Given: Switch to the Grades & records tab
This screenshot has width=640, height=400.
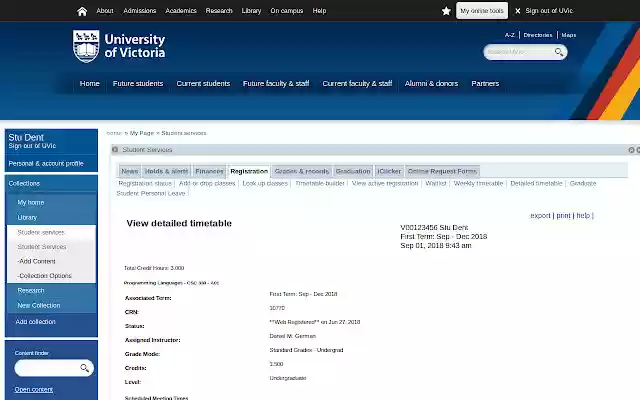Looking at the screenshot, I should click(x=302, y=171).
